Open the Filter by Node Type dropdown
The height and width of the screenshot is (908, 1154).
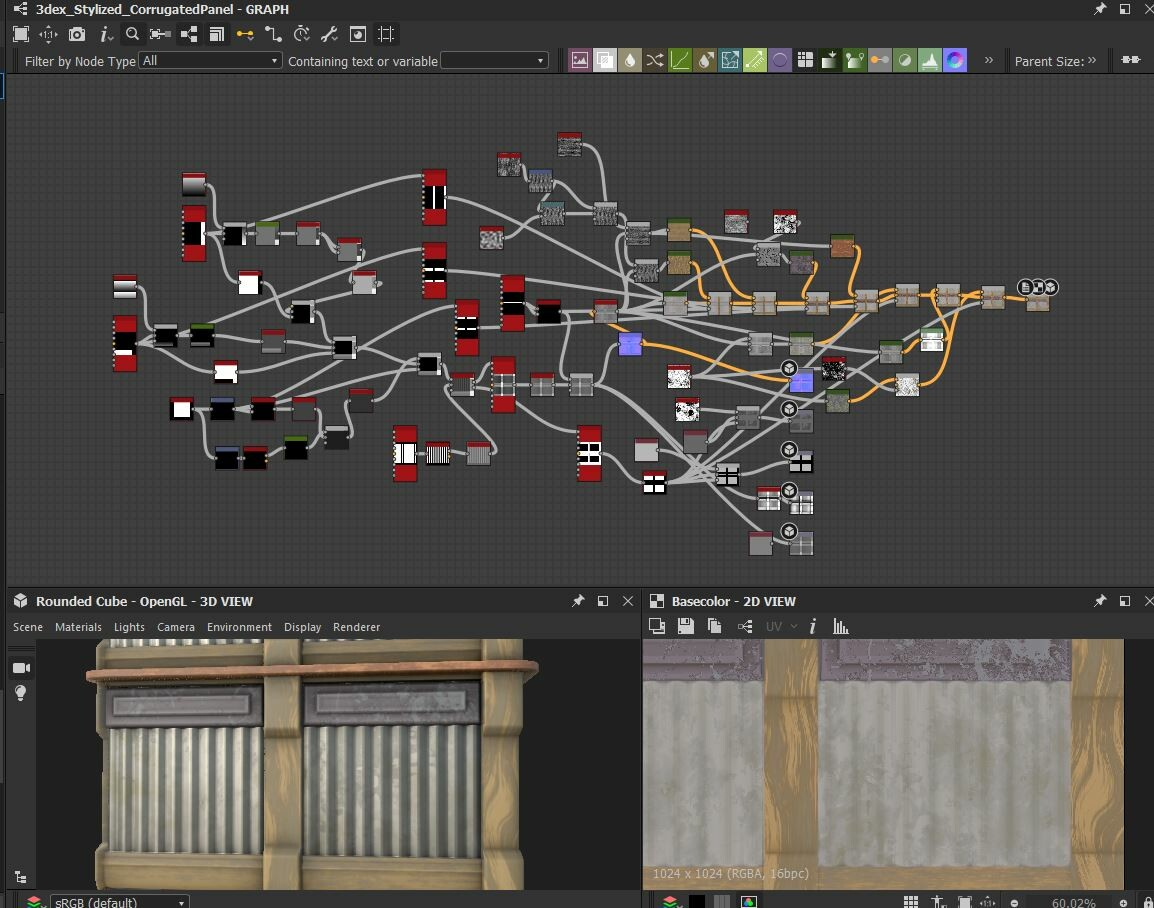click(210, 60)
